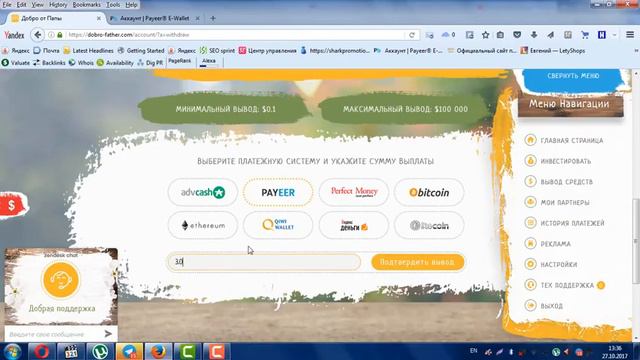The height and width of the screenshot is (360, 640).
Task: Confirm withdrawal with Подтвердить вывод button
Action: (x=418, y=262)
